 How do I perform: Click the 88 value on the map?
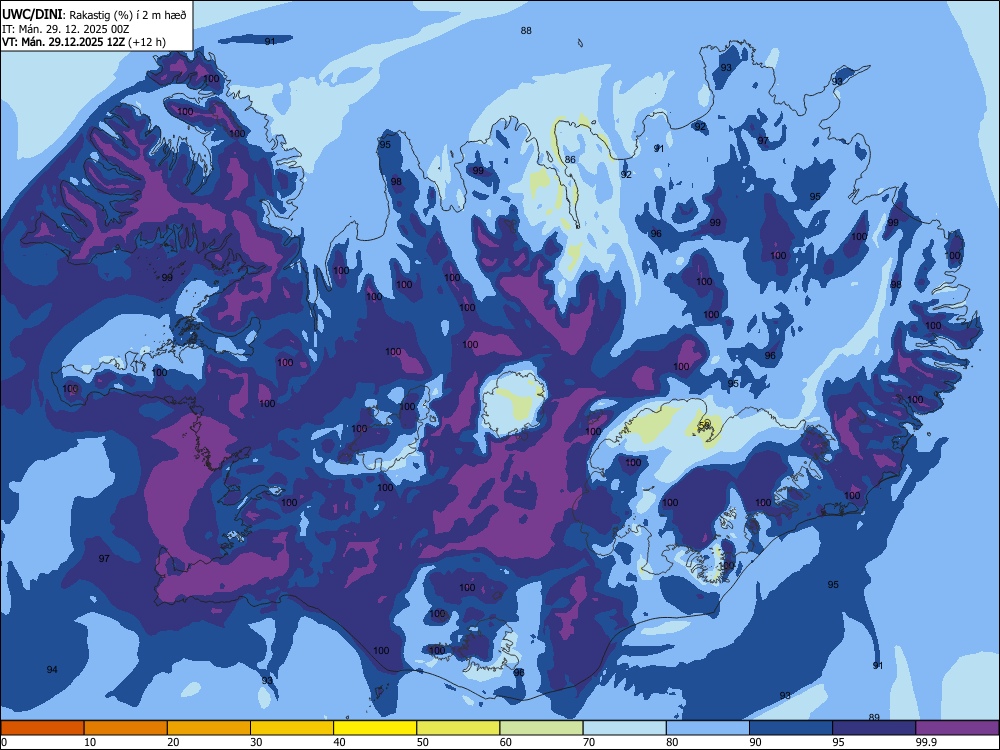[x=526, y=31]
